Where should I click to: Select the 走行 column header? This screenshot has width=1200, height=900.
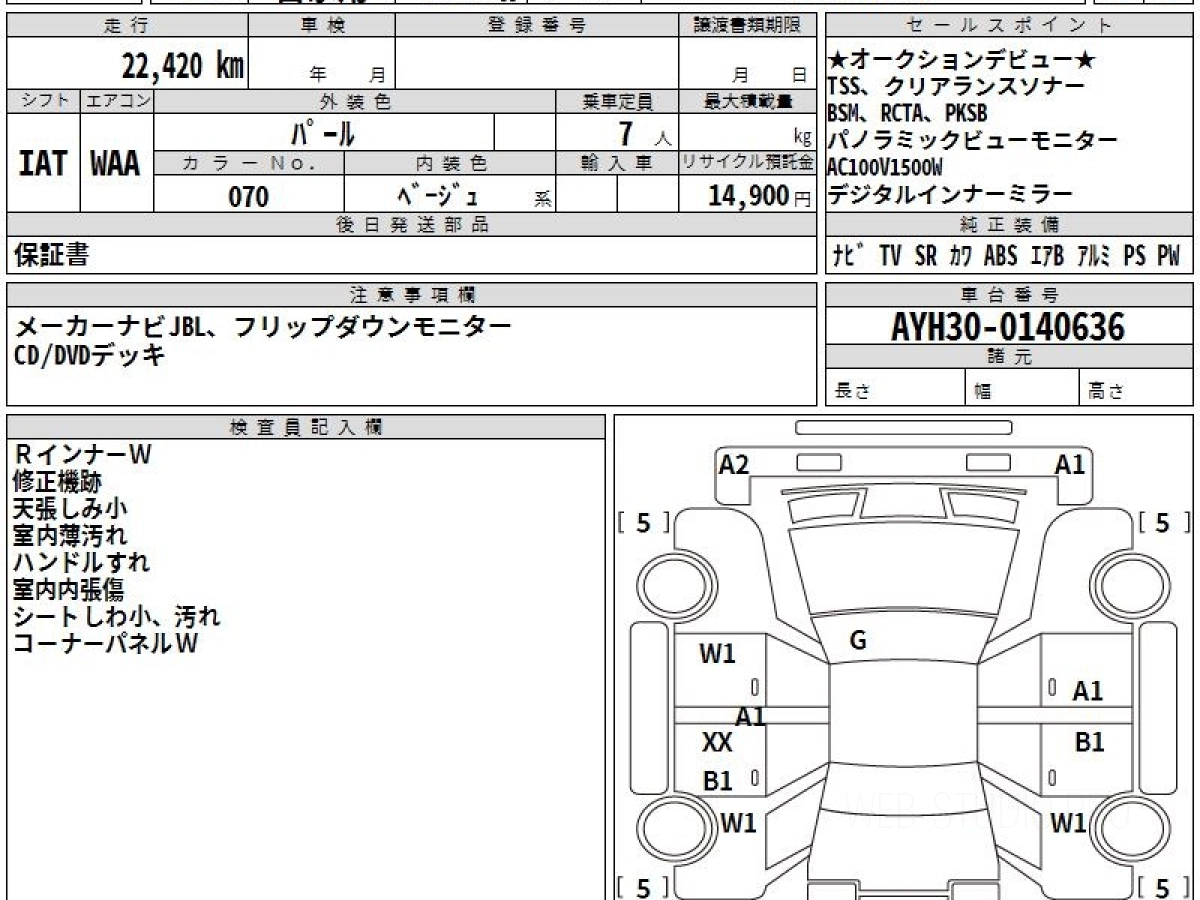point(127,26)
